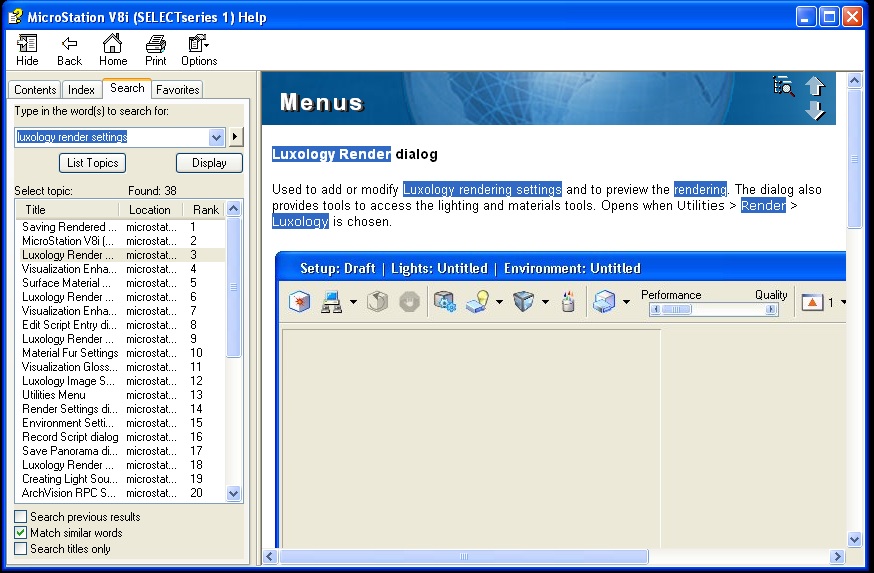Click the topic list scroll down arrow
Image resolution: width=874 pixels, height=573 pixels.
click(x=234, y=493)
